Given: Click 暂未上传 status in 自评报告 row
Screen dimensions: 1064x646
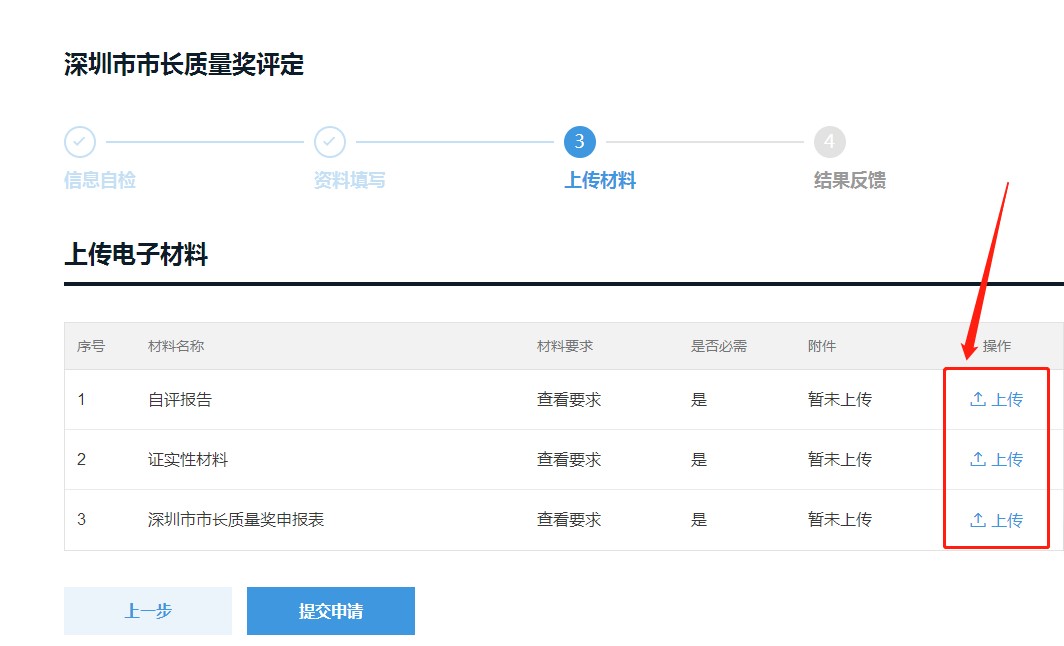Looking at the screenshot, I should 839,400.
